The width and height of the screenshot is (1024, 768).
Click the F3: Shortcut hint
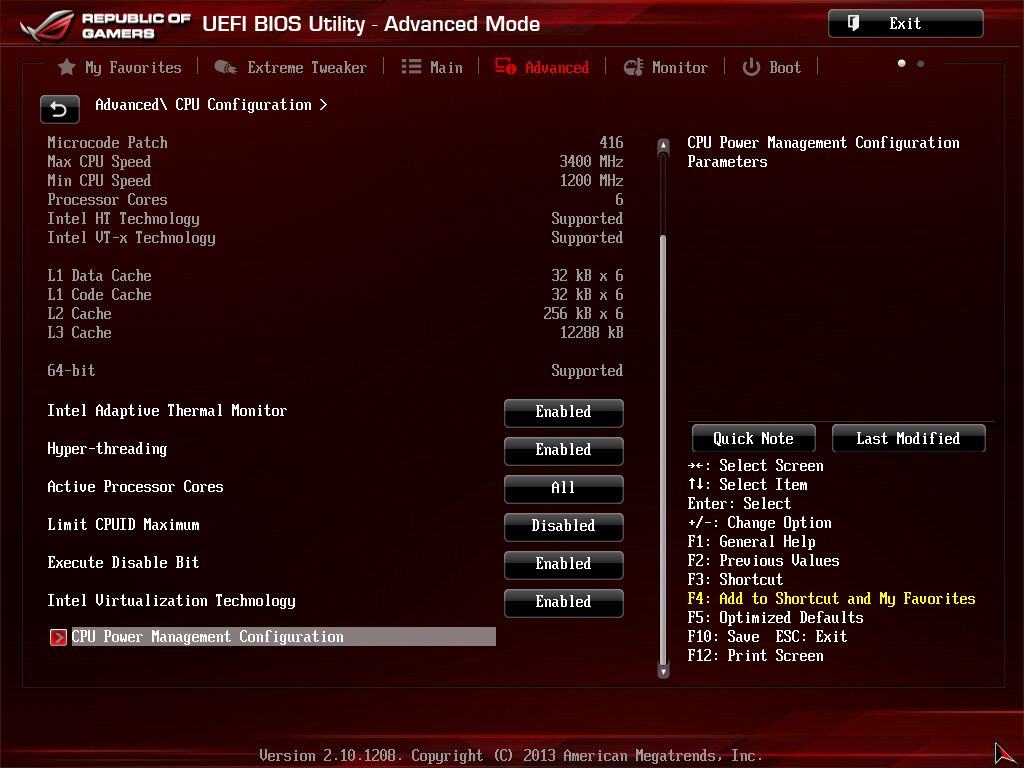735,579
